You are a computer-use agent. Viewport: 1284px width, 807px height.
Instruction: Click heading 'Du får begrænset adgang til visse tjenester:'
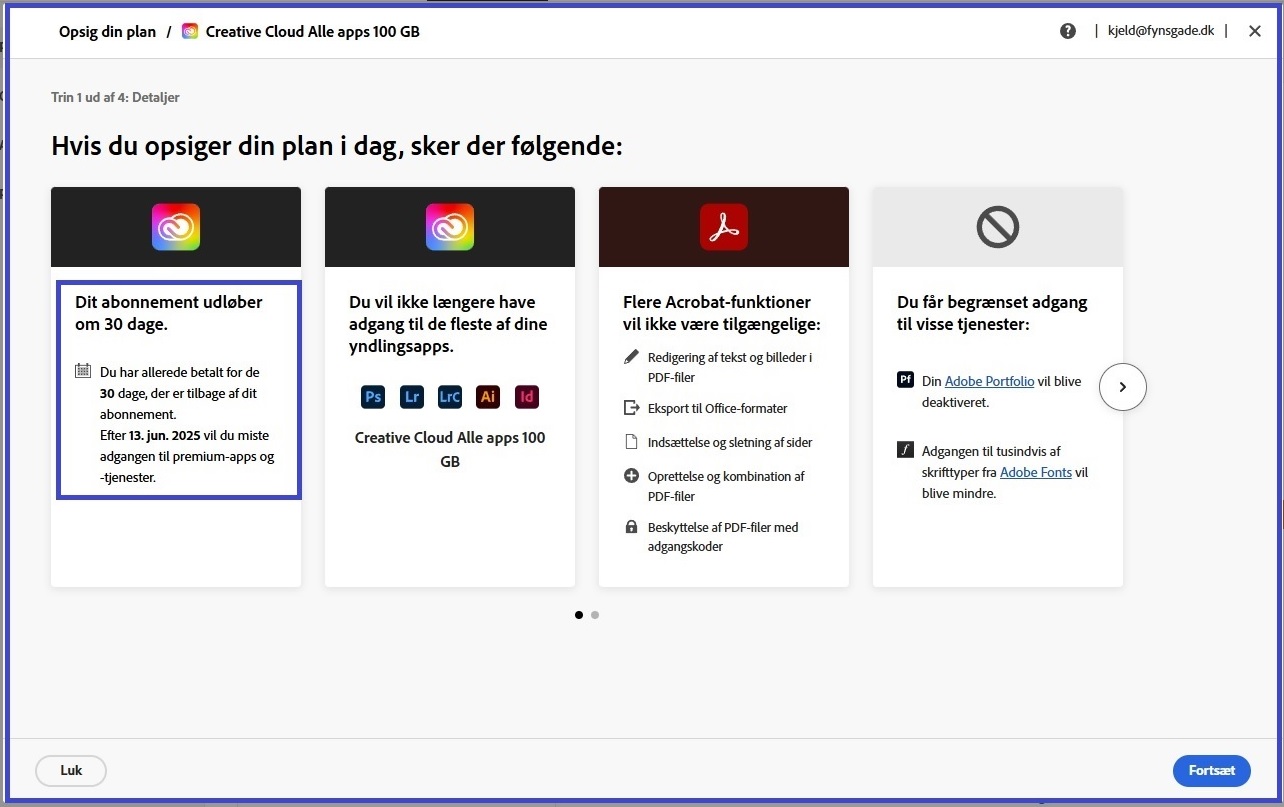coord(992,313)
